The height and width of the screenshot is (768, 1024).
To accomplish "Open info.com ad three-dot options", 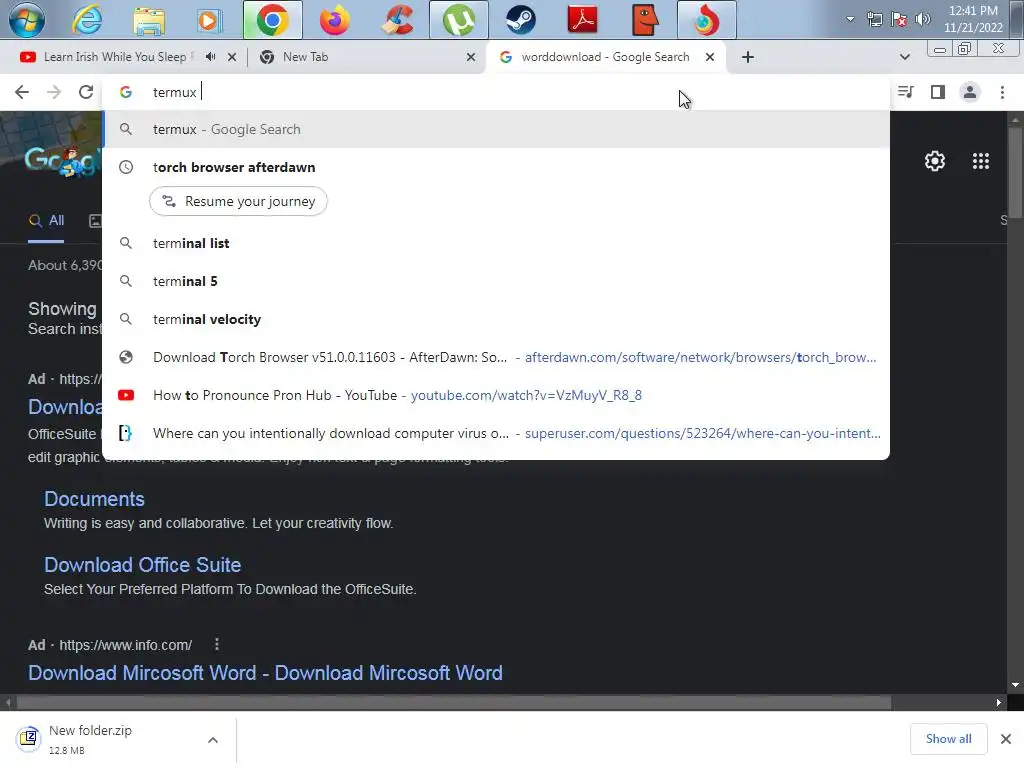I will [x=217, y=645].
